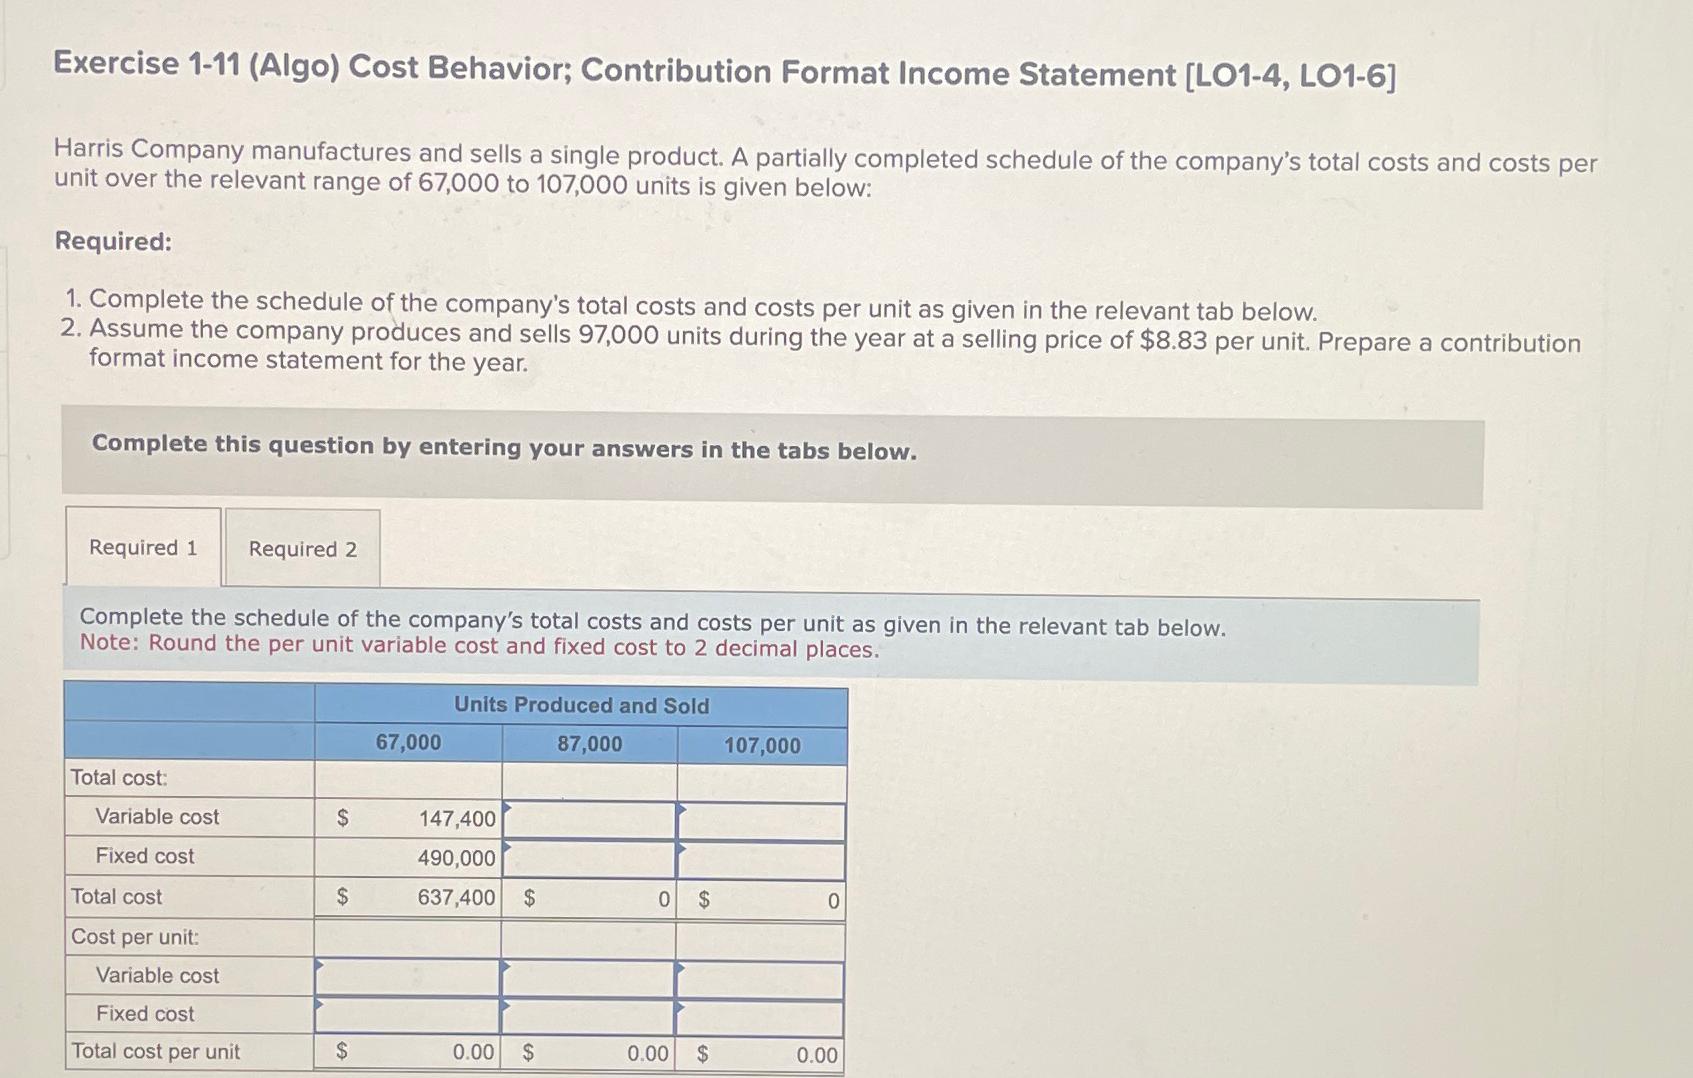Viewport: 1693px width, 1078px height.
Task: Select the Required 1 tab
Action: (x=143, y=548)
